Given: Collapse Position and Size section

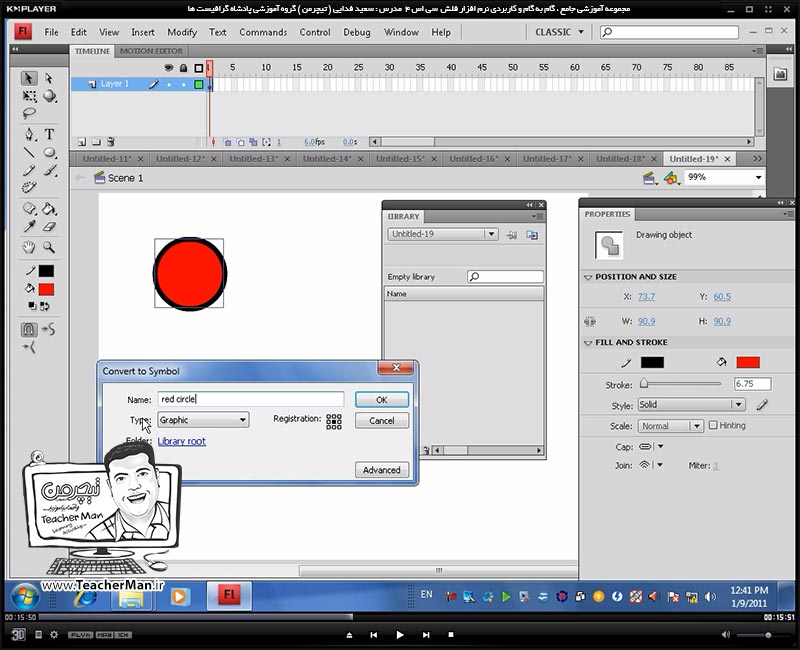Looking at the screenshot, I should [x=588, y=277].
